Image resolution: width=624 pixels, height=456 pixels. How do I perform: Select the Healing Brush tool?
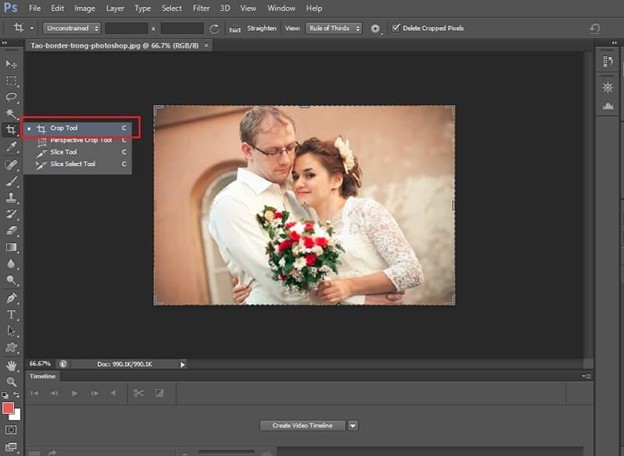click(11, 165)
